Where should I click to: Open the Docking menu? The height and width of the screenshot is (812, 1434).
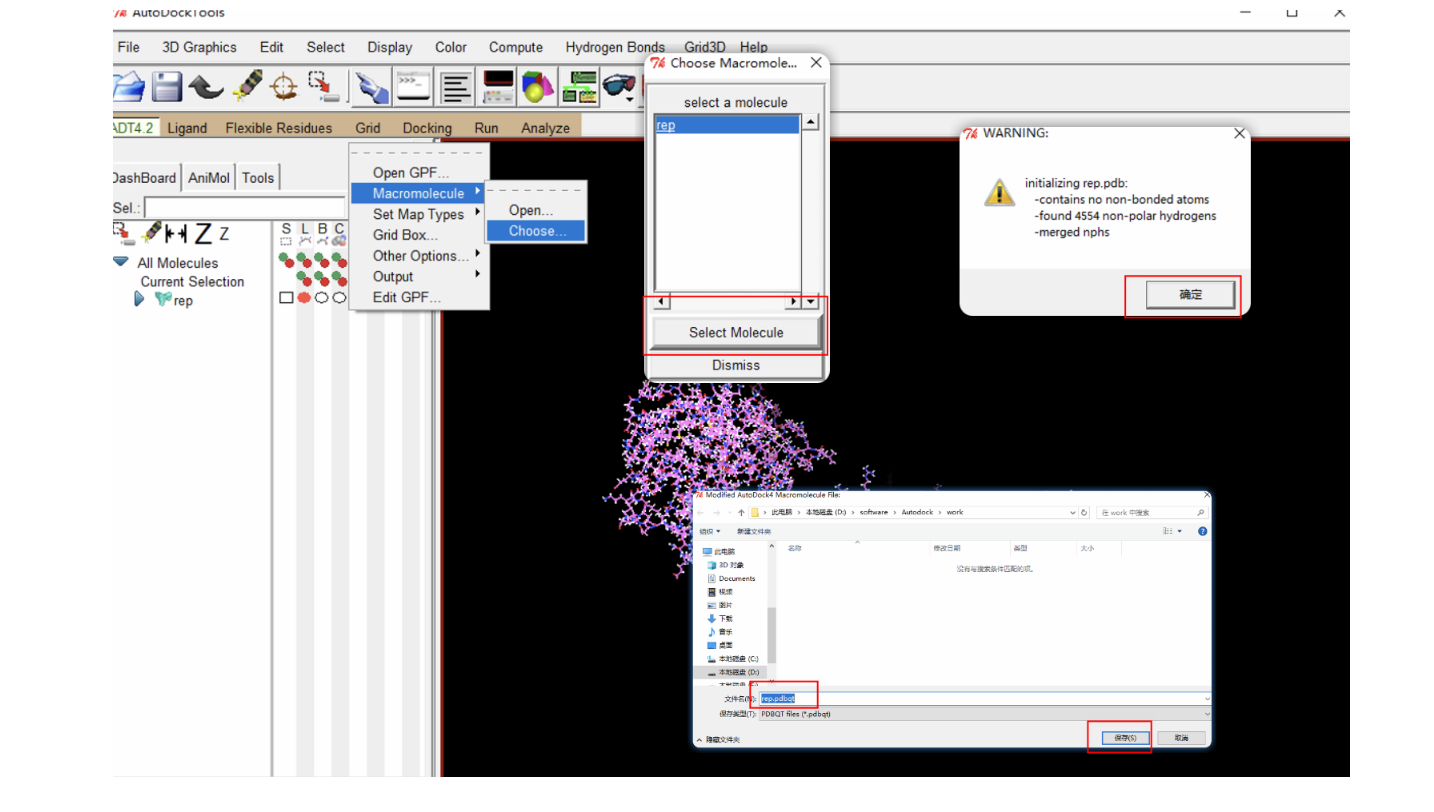click(427, 128)
